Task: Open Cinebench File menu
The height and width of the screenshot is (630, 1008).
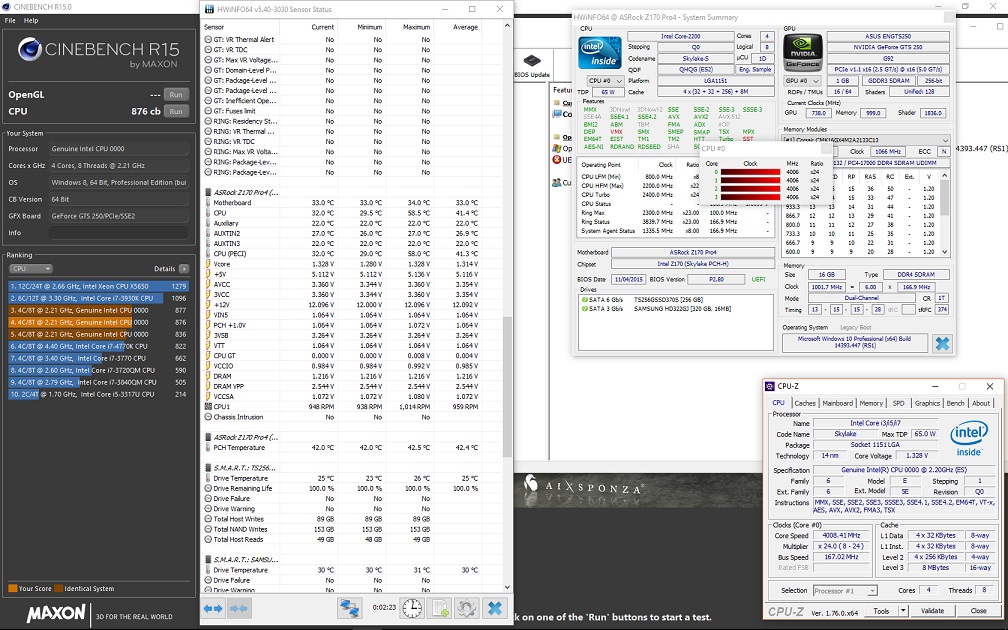Action: click(10, 21)
